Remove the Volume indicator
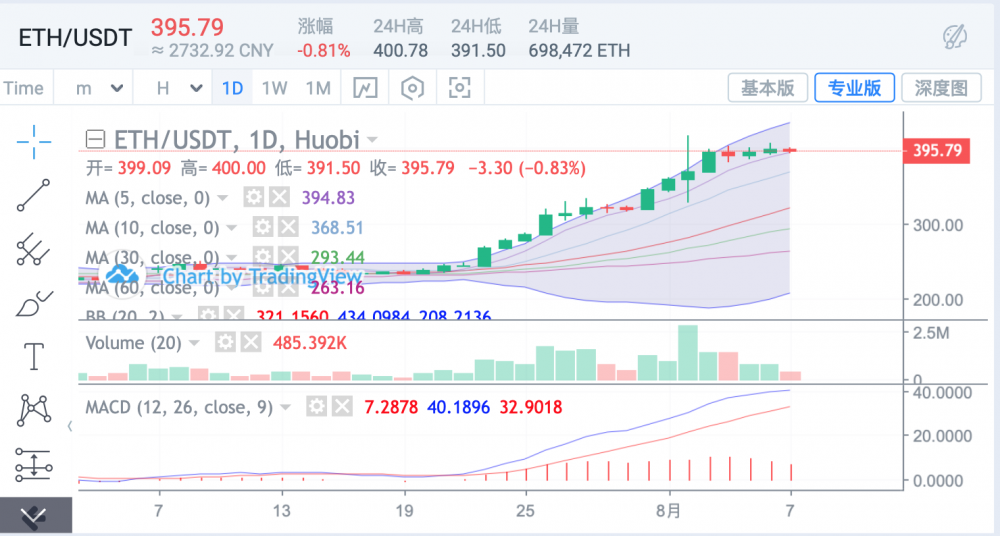 click(x=251, y=343)
